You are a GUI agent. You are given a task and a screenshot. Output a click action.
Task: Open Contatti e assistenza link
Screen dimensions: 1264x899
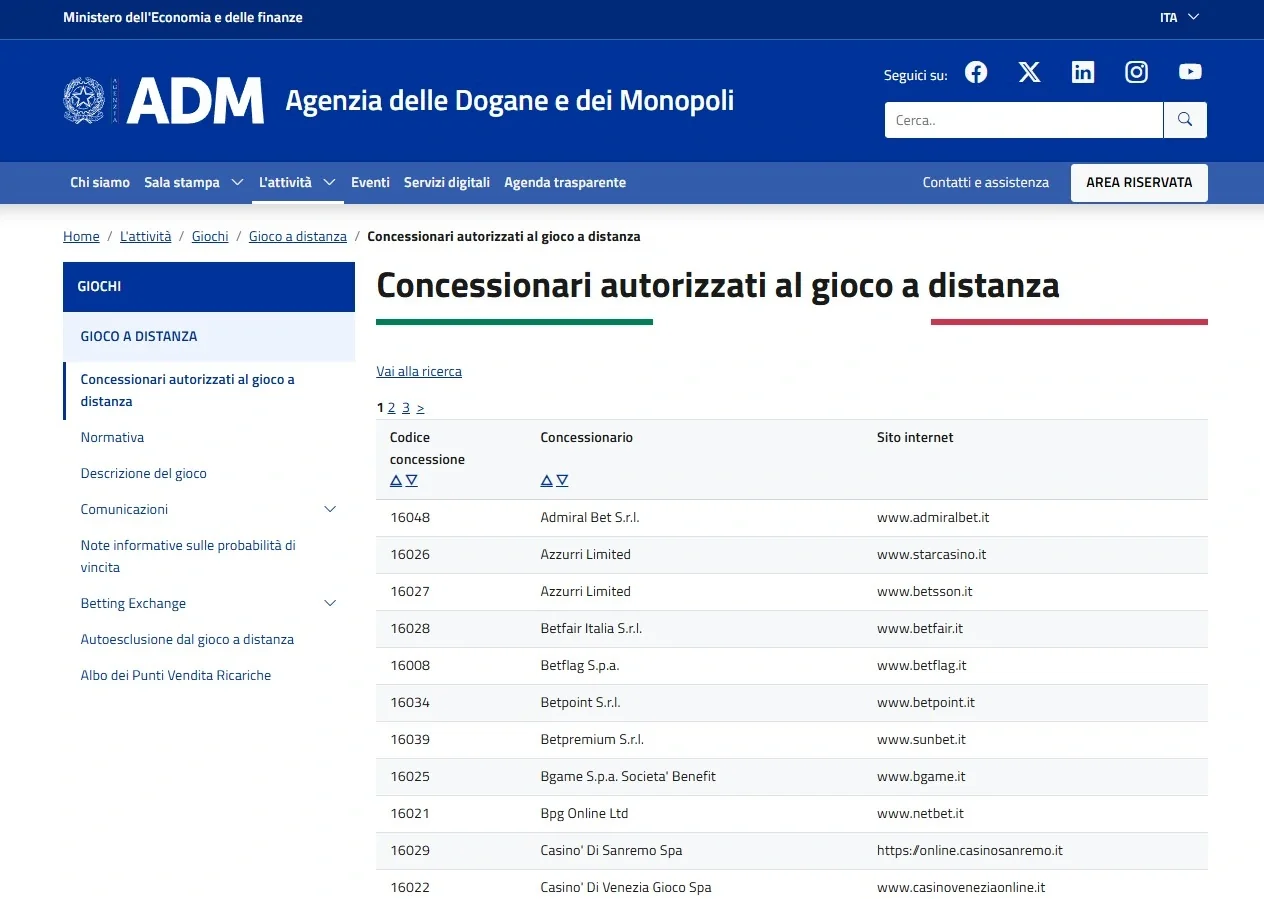(x=986, y=183)
